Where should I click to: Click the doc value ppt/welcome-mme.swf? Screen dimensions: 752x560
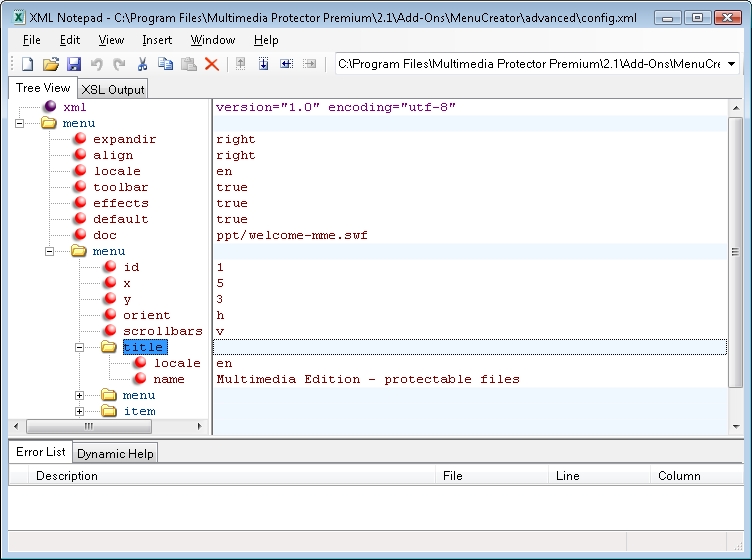point(292,235)
